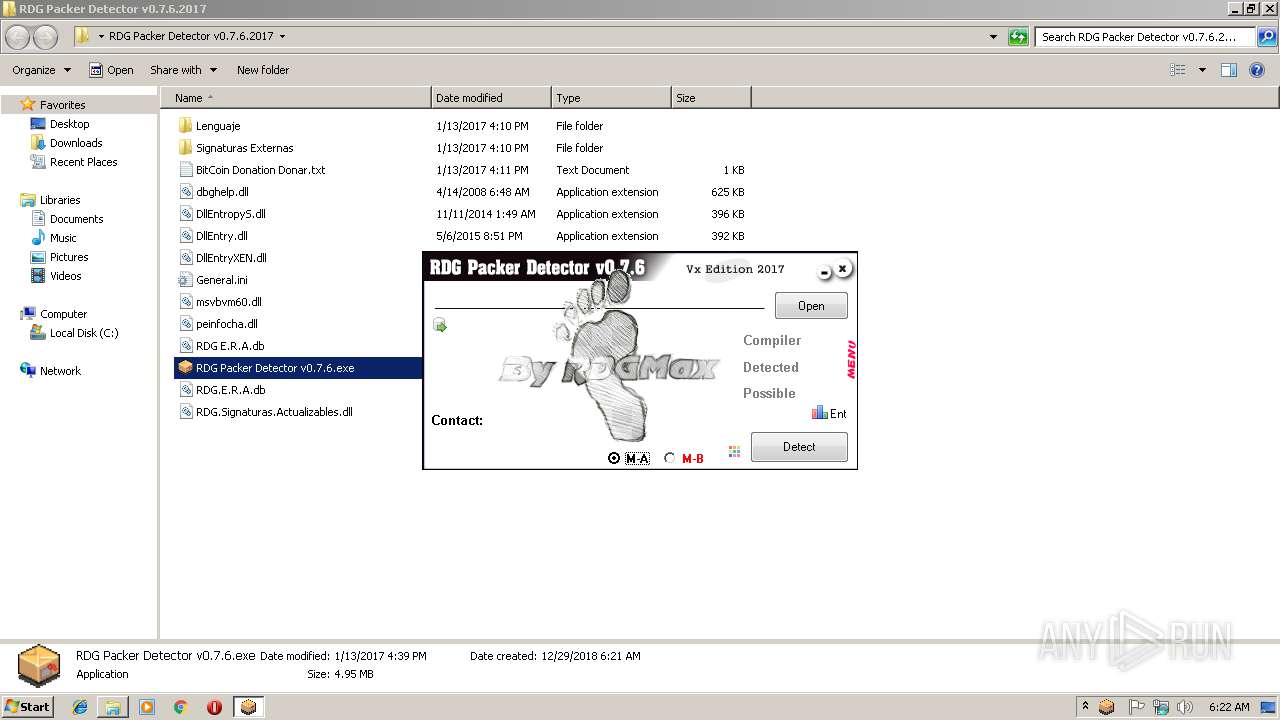Screen dimensions: 1280x720
Task: Select BitCoin Donation Donar.txt file
Action: pos(260,170)
